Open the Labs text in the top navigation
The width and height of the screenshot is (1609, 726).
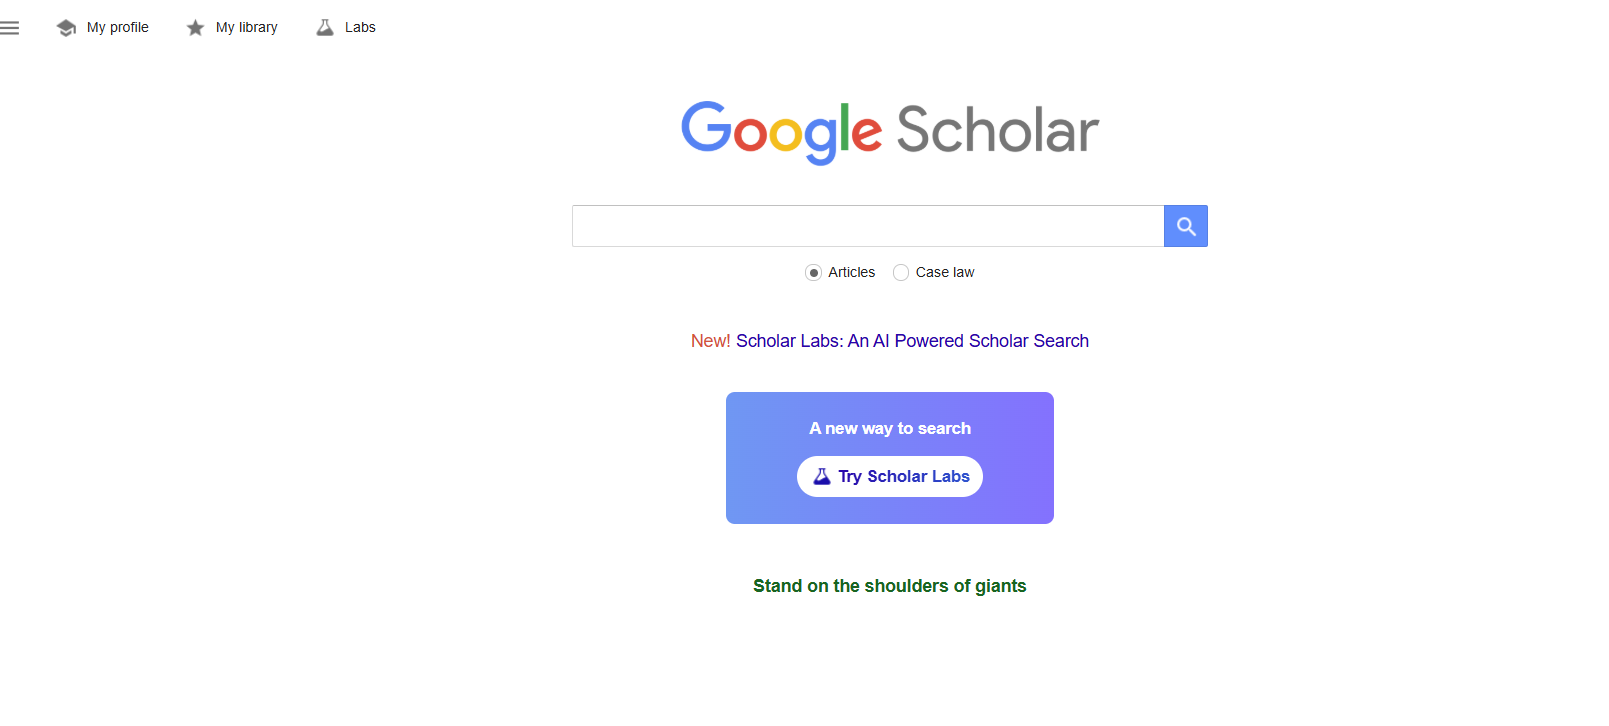point(360,28)
